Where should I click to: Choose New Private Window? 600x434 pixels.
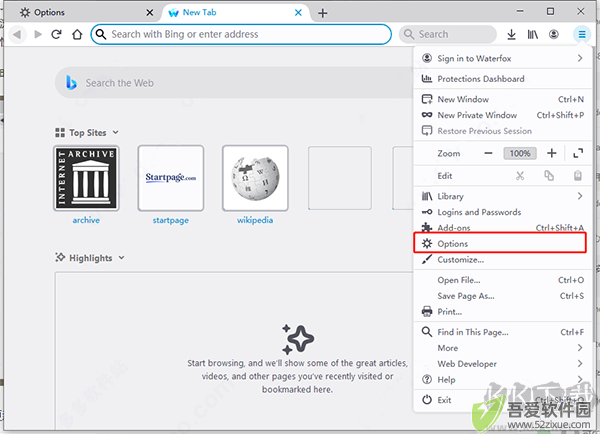point(502,115)
